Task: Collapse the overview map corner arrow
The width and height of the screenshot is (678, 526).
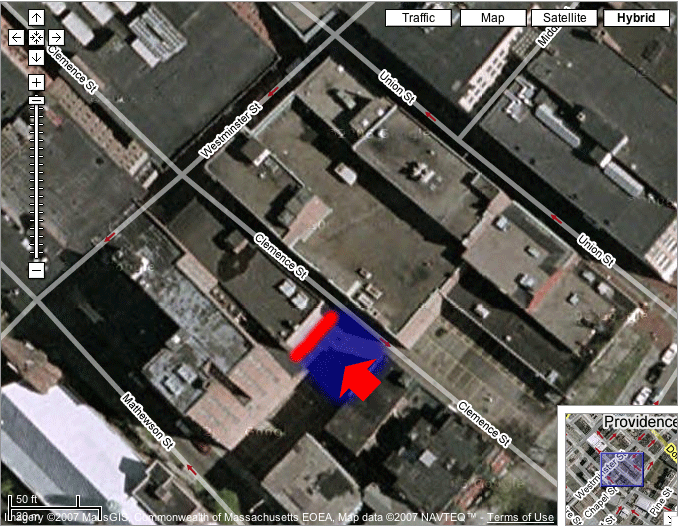Action: 670,518
